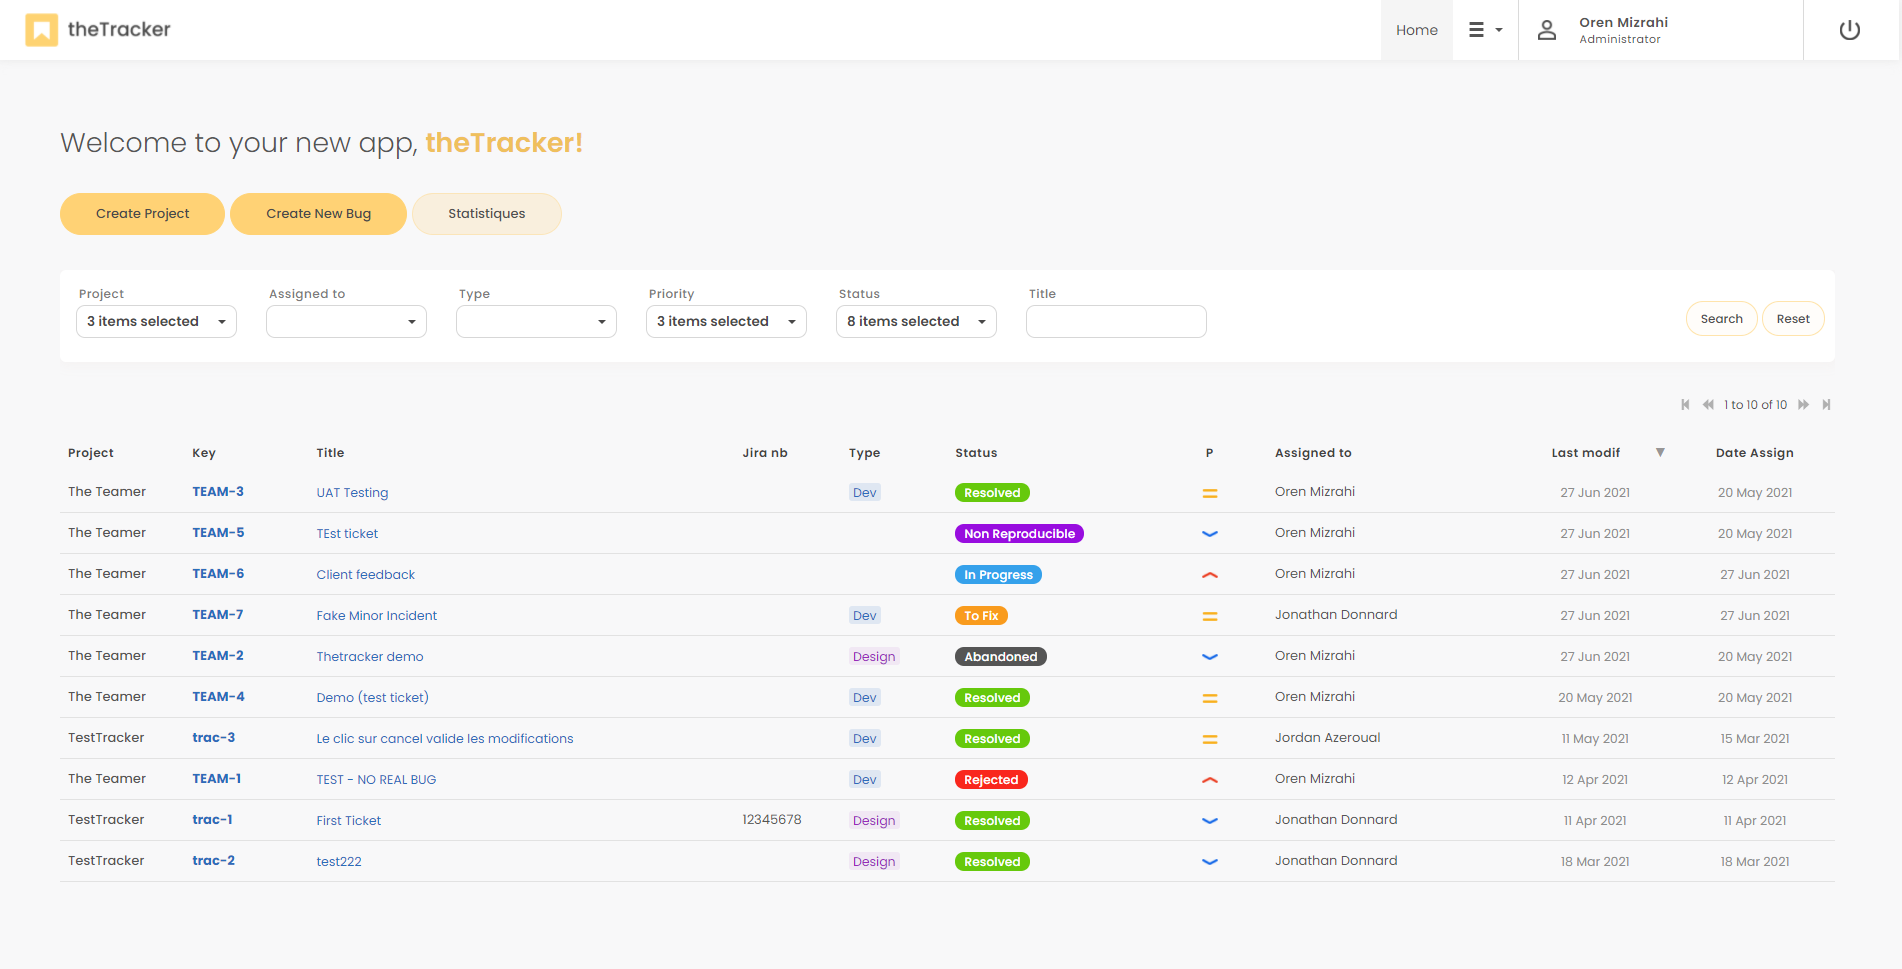Open the Home tab
The image size is (1902, 969).
point(1416,30)
